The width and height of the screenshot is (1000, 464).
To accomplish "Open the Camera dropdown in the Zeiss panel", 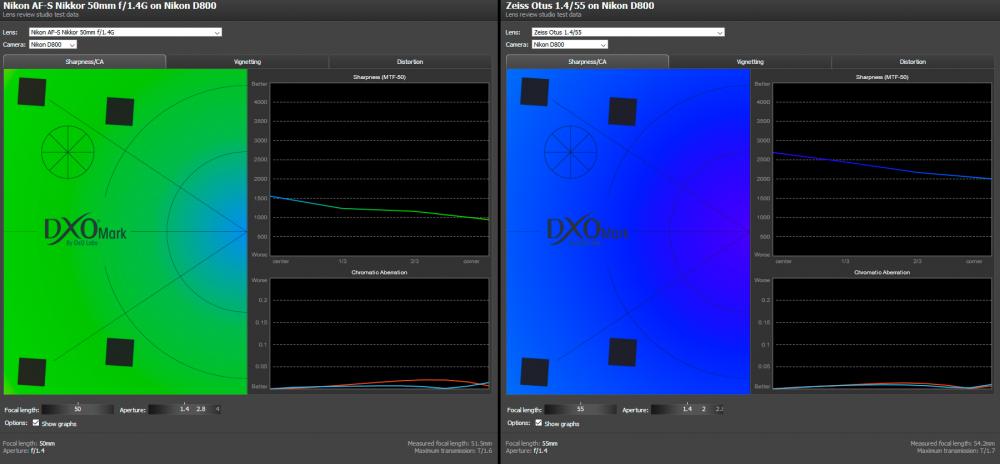I will point(570,45).
